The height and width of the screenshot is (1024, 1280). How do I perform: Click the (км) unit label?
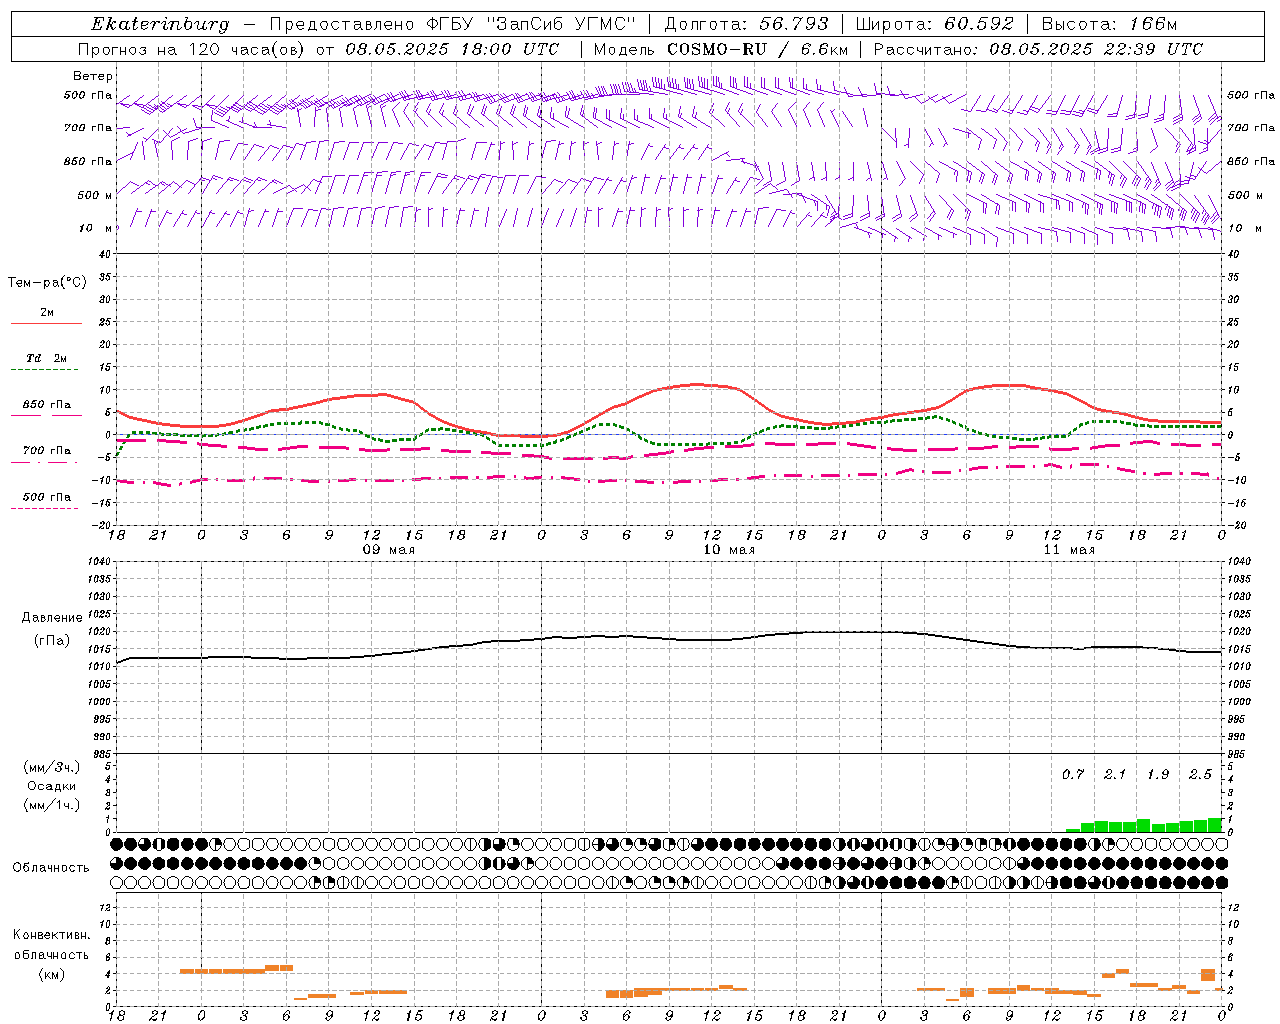[51, 974]
